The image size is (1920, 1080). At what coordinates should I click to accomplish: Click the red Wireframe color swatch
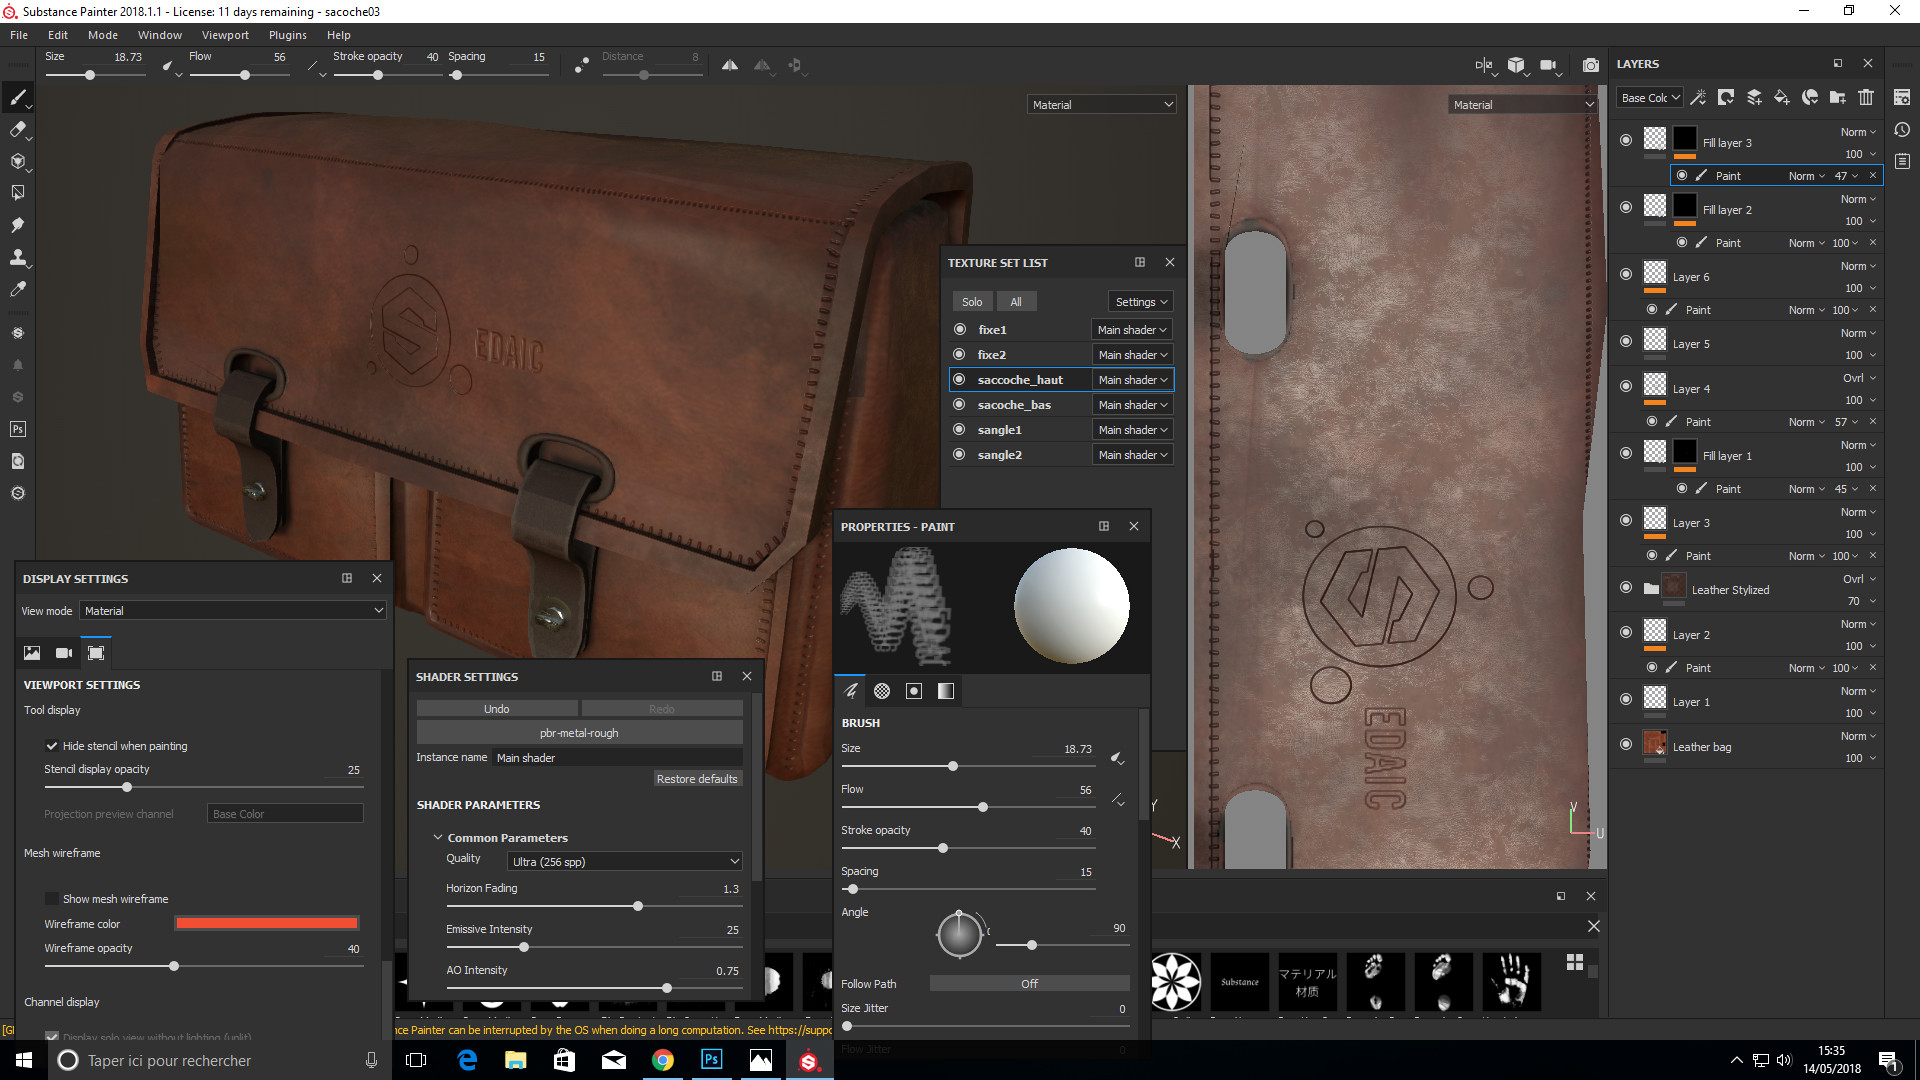point(266,923)
